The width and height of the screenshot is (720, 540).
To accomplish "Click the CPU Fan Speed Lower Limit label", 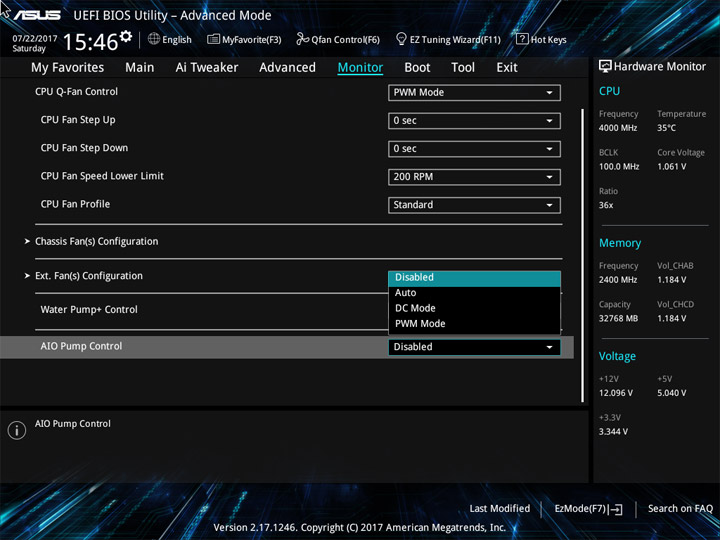I will tap(102, 176).
